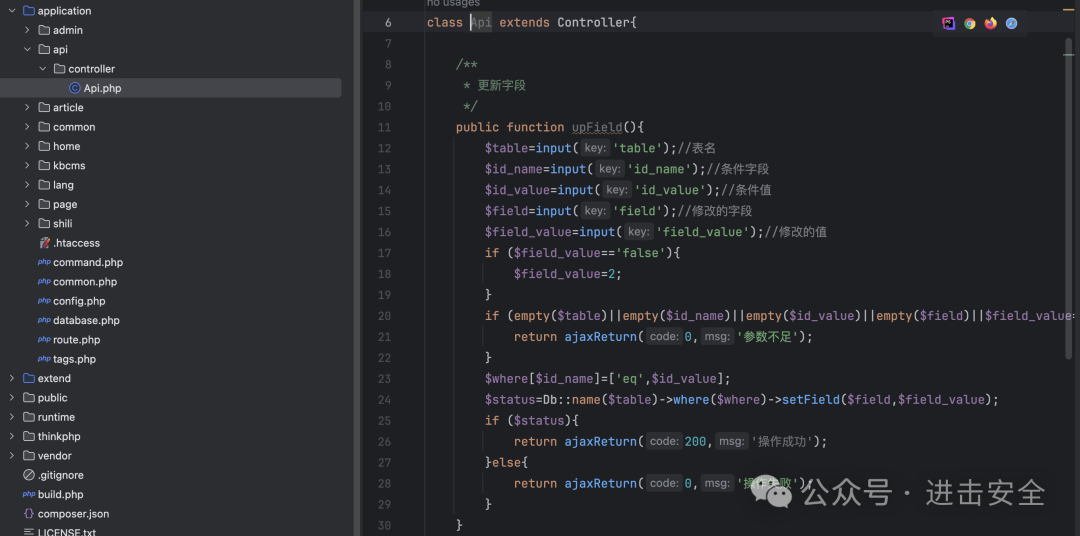This screenshot has height=536, width=1080.
Task: Click the setField method call
Action: tap(811, 400)
